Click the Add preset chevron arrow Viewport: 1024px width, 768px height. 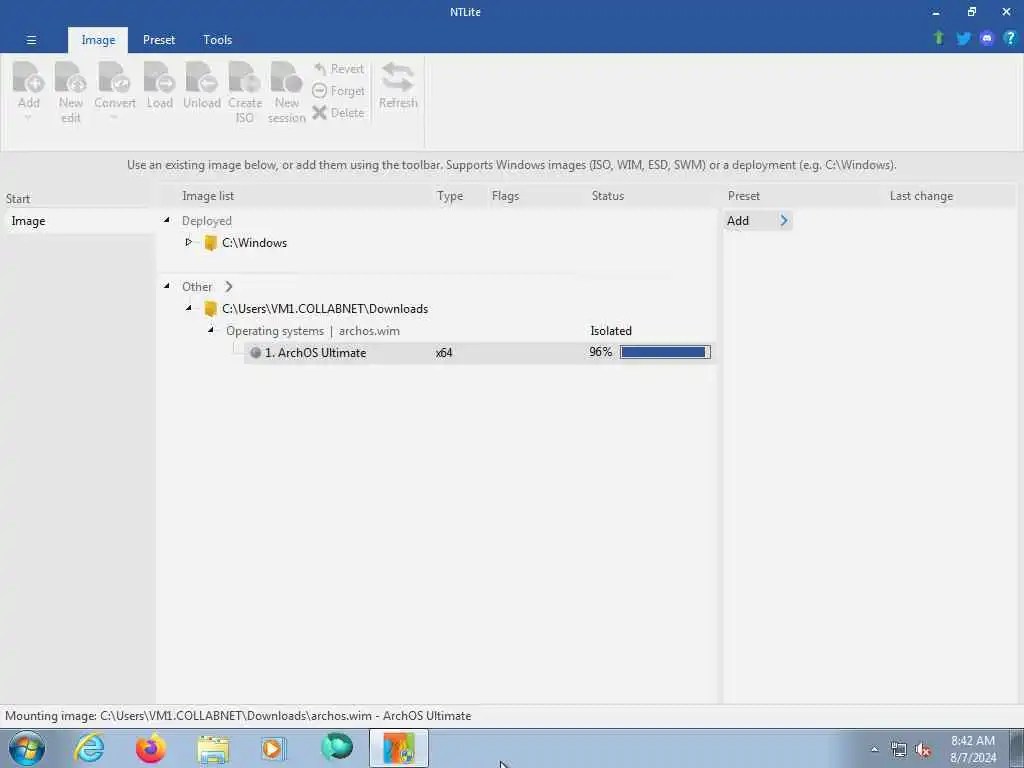[x=784, y=221]
